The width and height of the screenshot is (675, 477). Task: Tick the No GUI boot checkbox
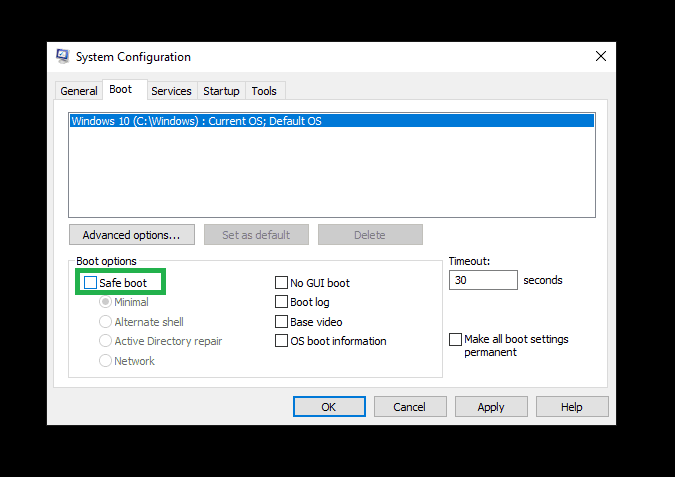pyautogui.click(x=282, y=283)
